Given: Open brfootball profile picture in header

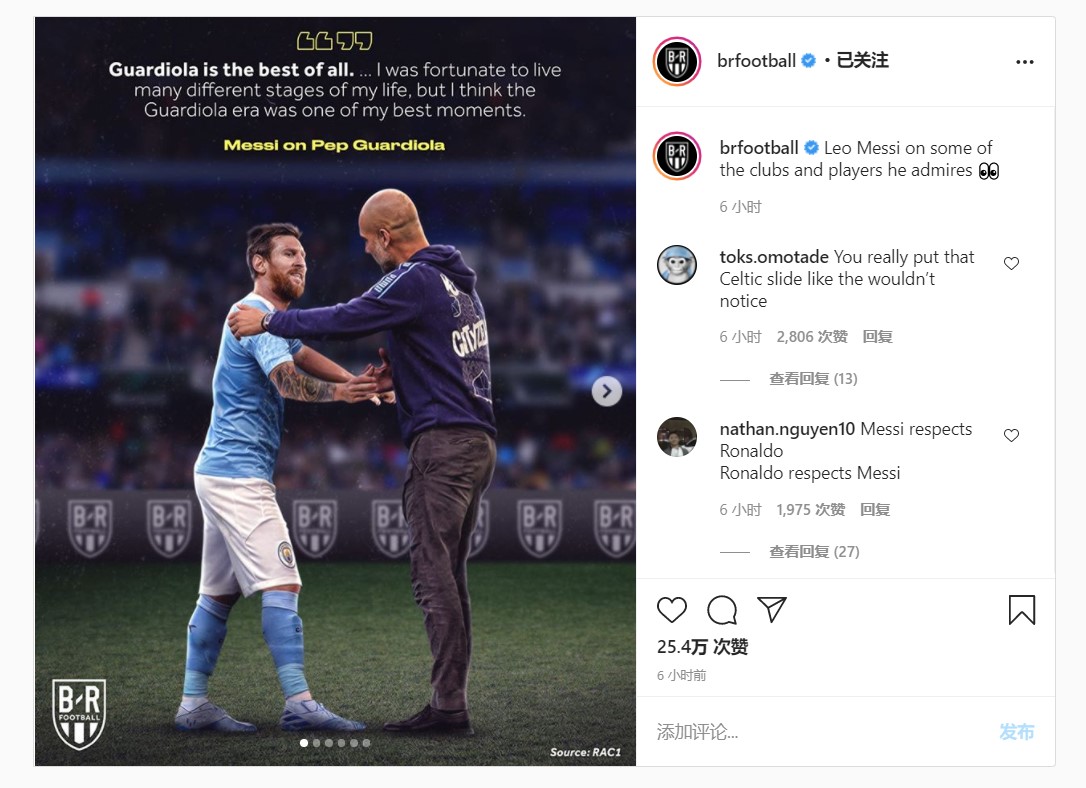Looking at the screenshot, I should pyautogui.click(x=677, y=62).
